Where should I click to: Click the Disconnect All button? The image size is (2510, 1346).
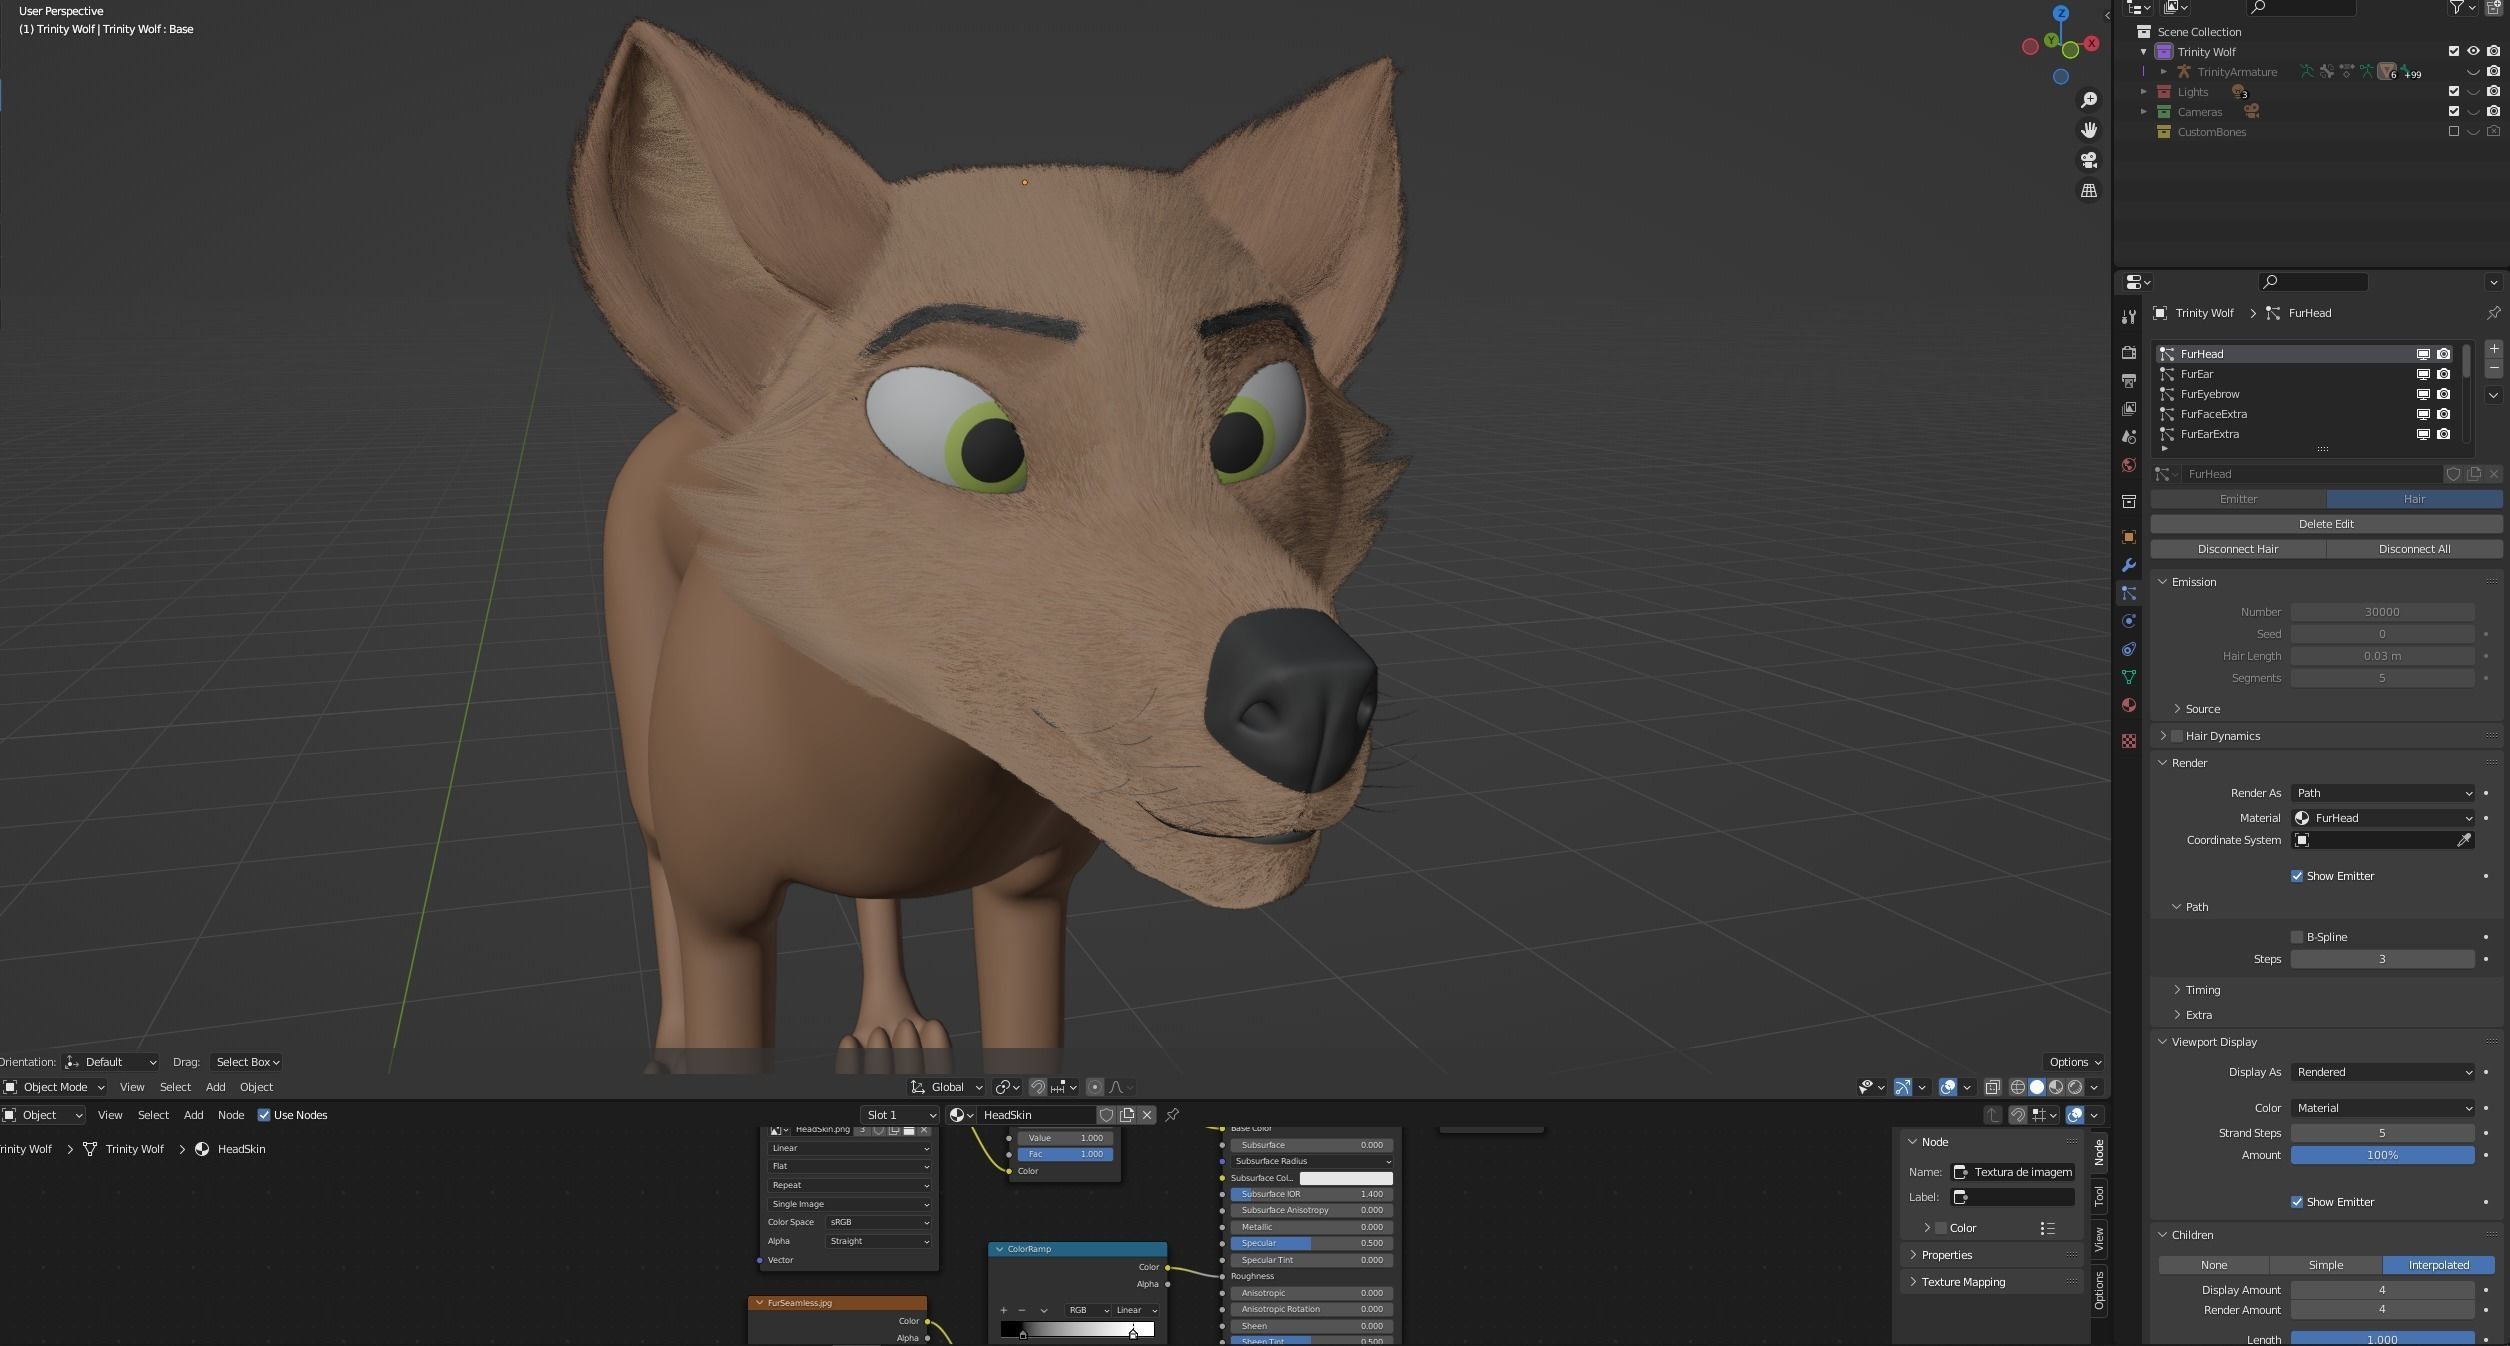tap(2414, 549)
